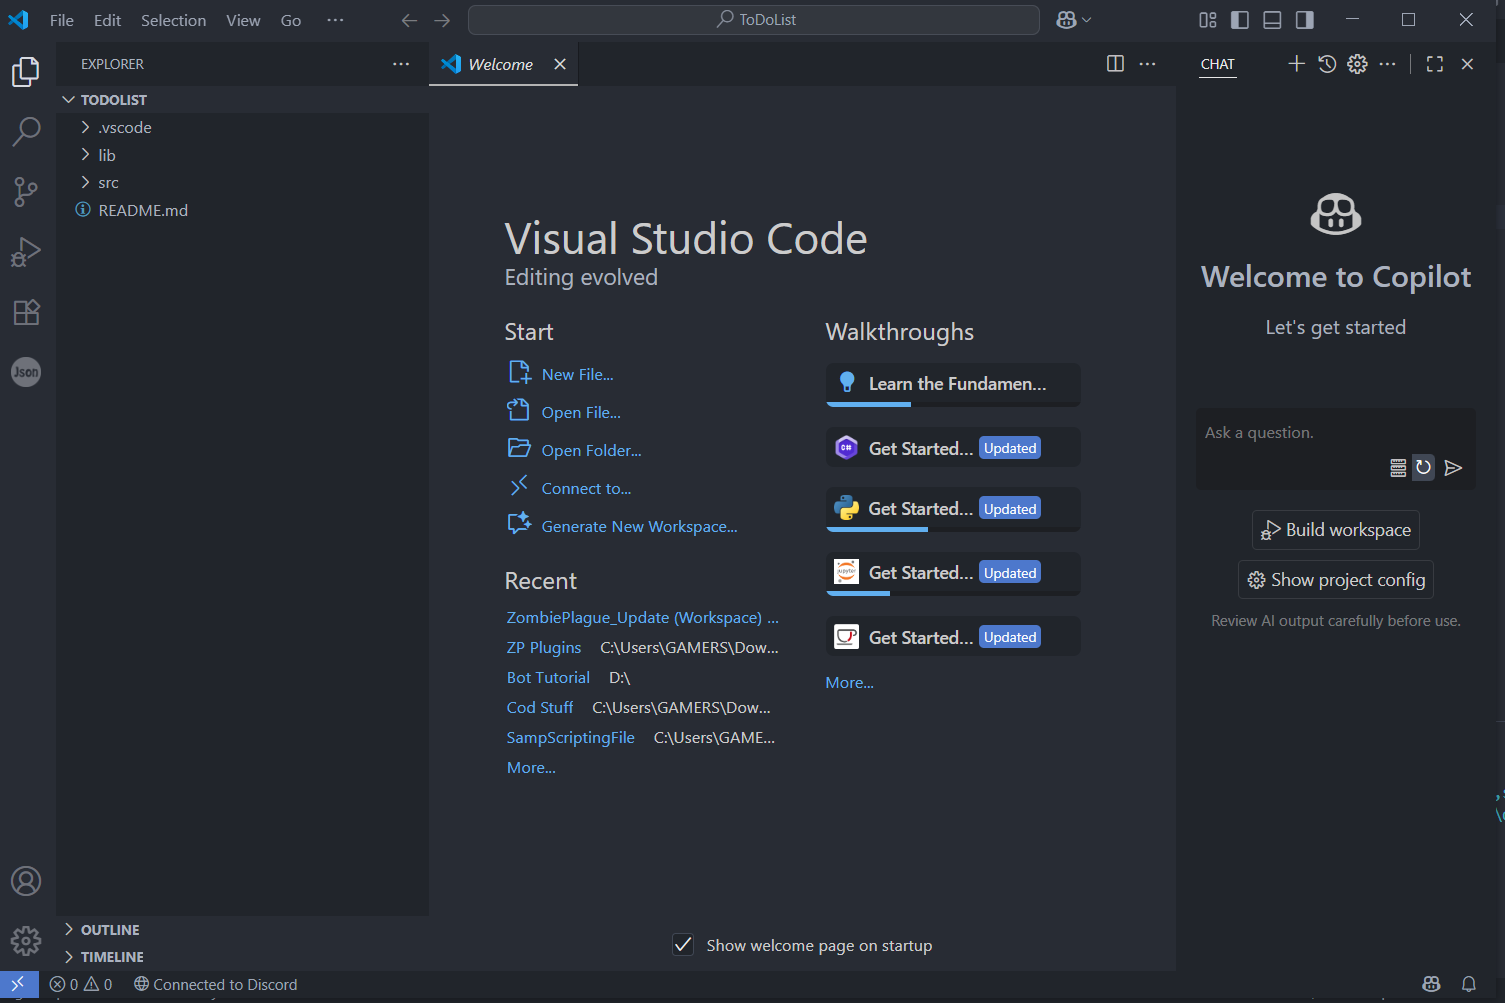Send the chat message arrow
The height and width of the screenshot is (1003, 1505).
click(x=1454, y=467)
